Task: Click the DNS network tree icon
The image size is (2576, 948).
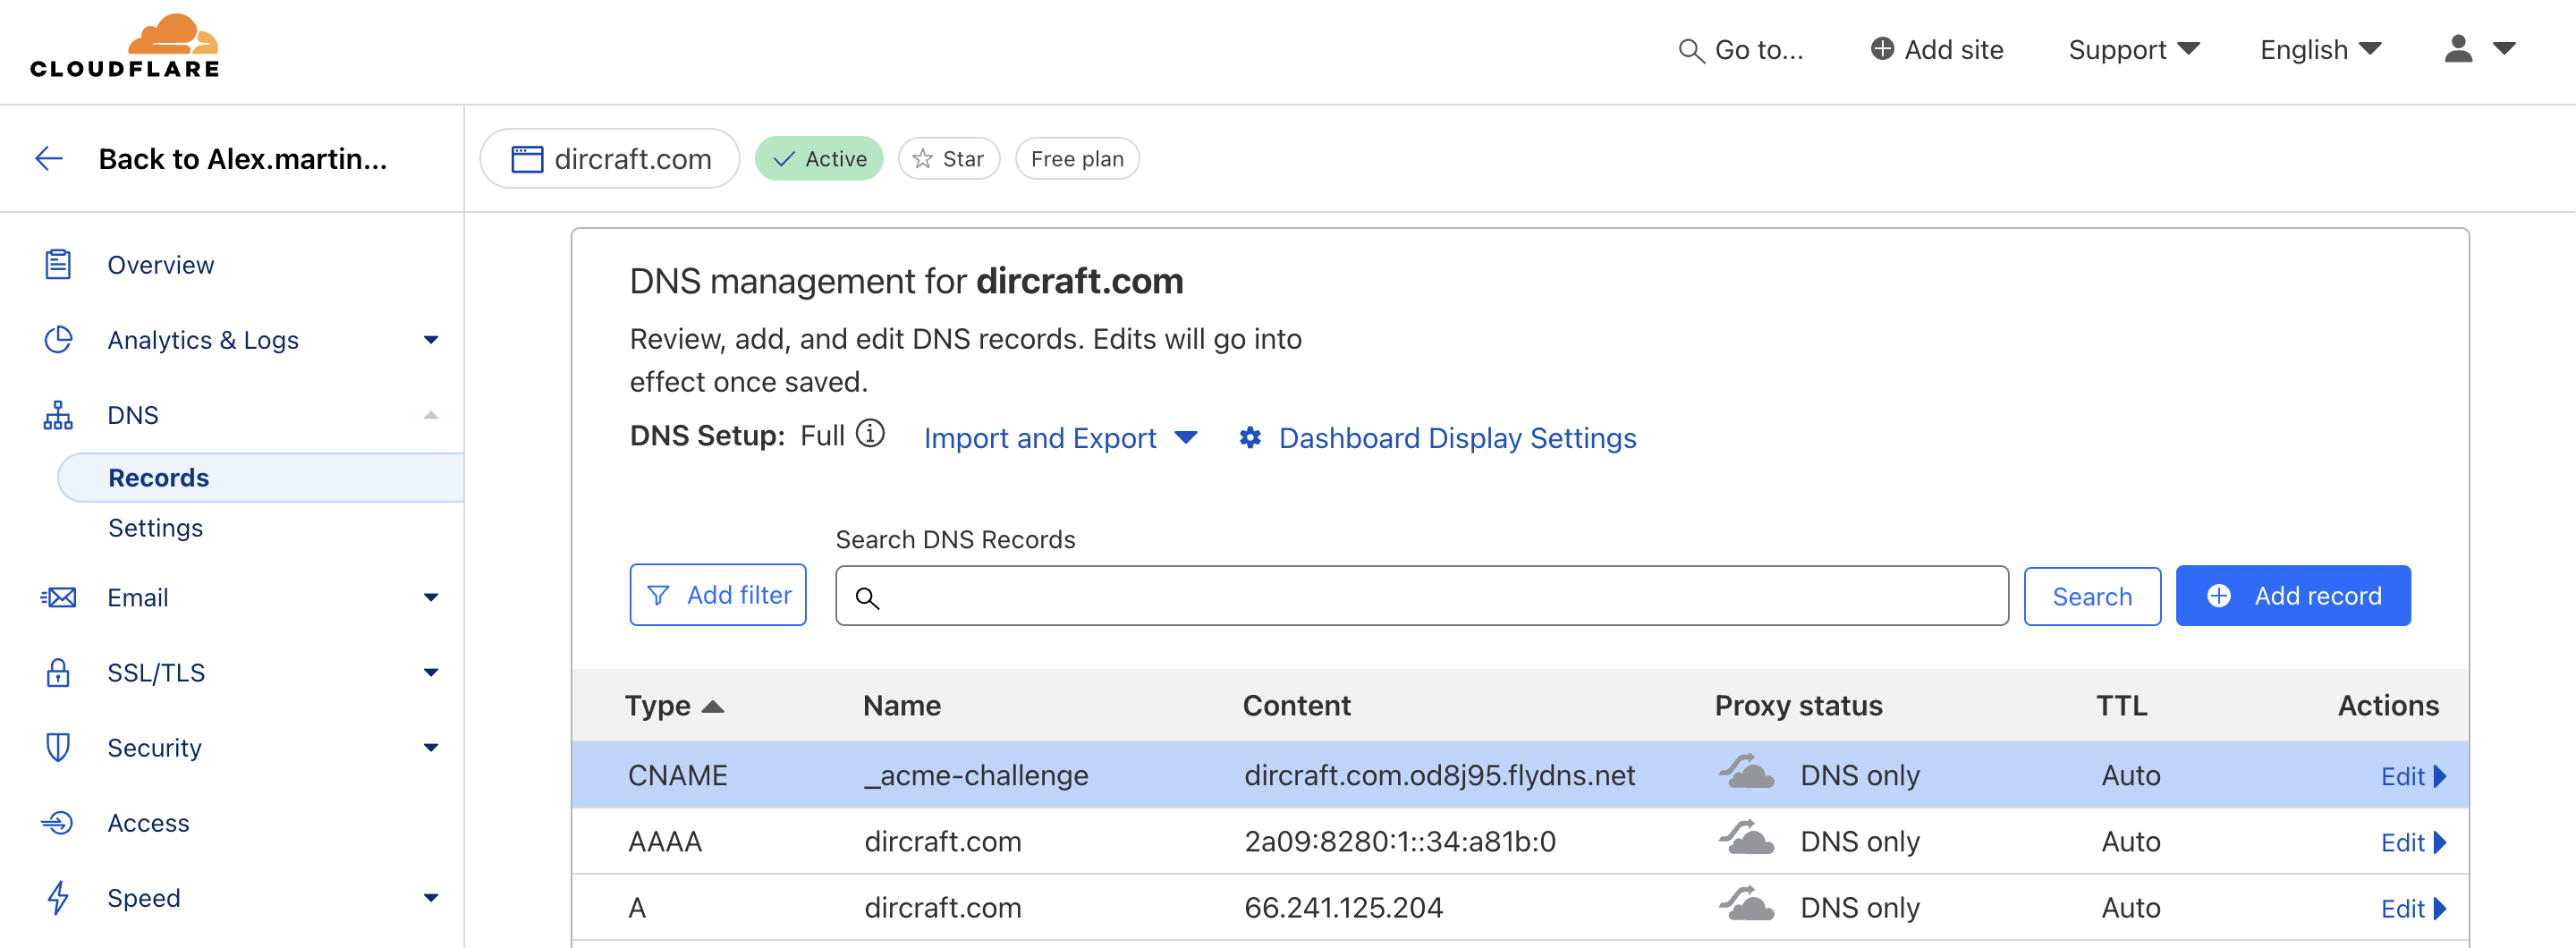Action: click(58, 415)
